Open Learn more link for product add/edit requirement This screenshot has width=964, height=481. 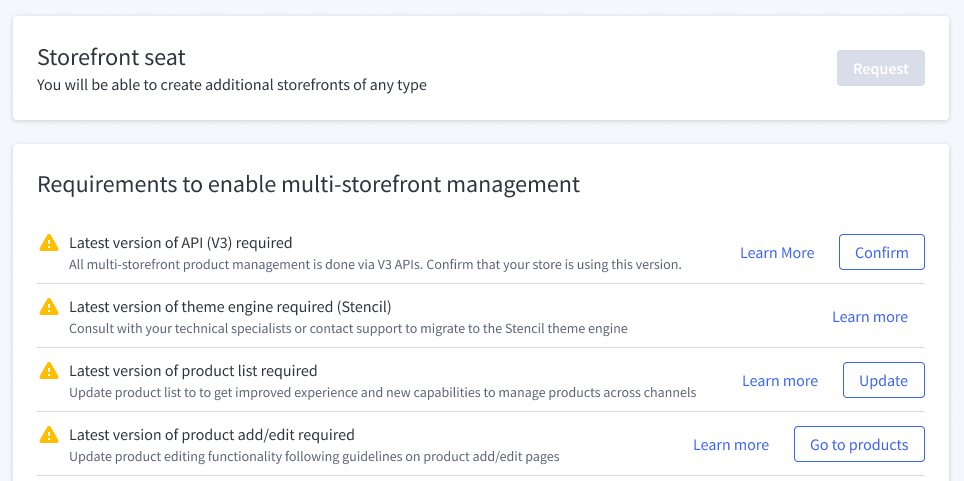tap(731, 445)
